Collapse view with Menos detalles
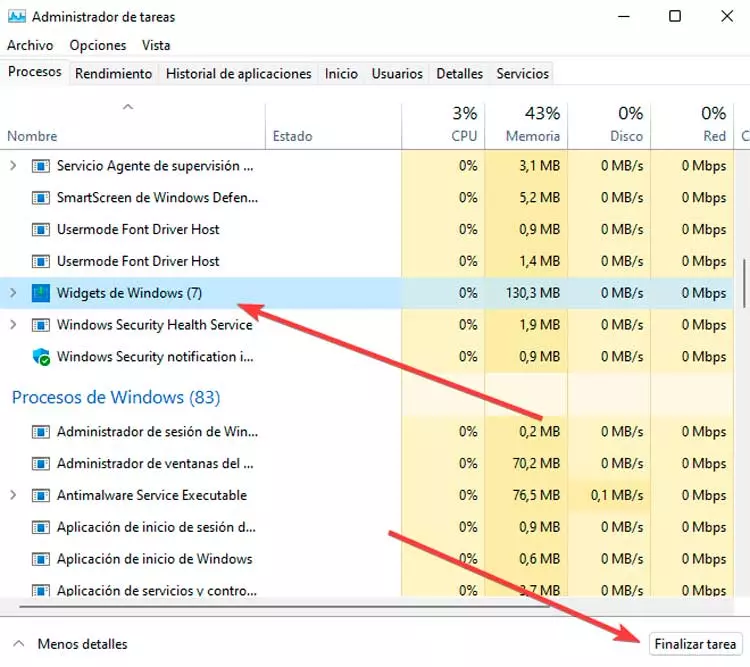The image size is (750, 667). click(70, 644)
